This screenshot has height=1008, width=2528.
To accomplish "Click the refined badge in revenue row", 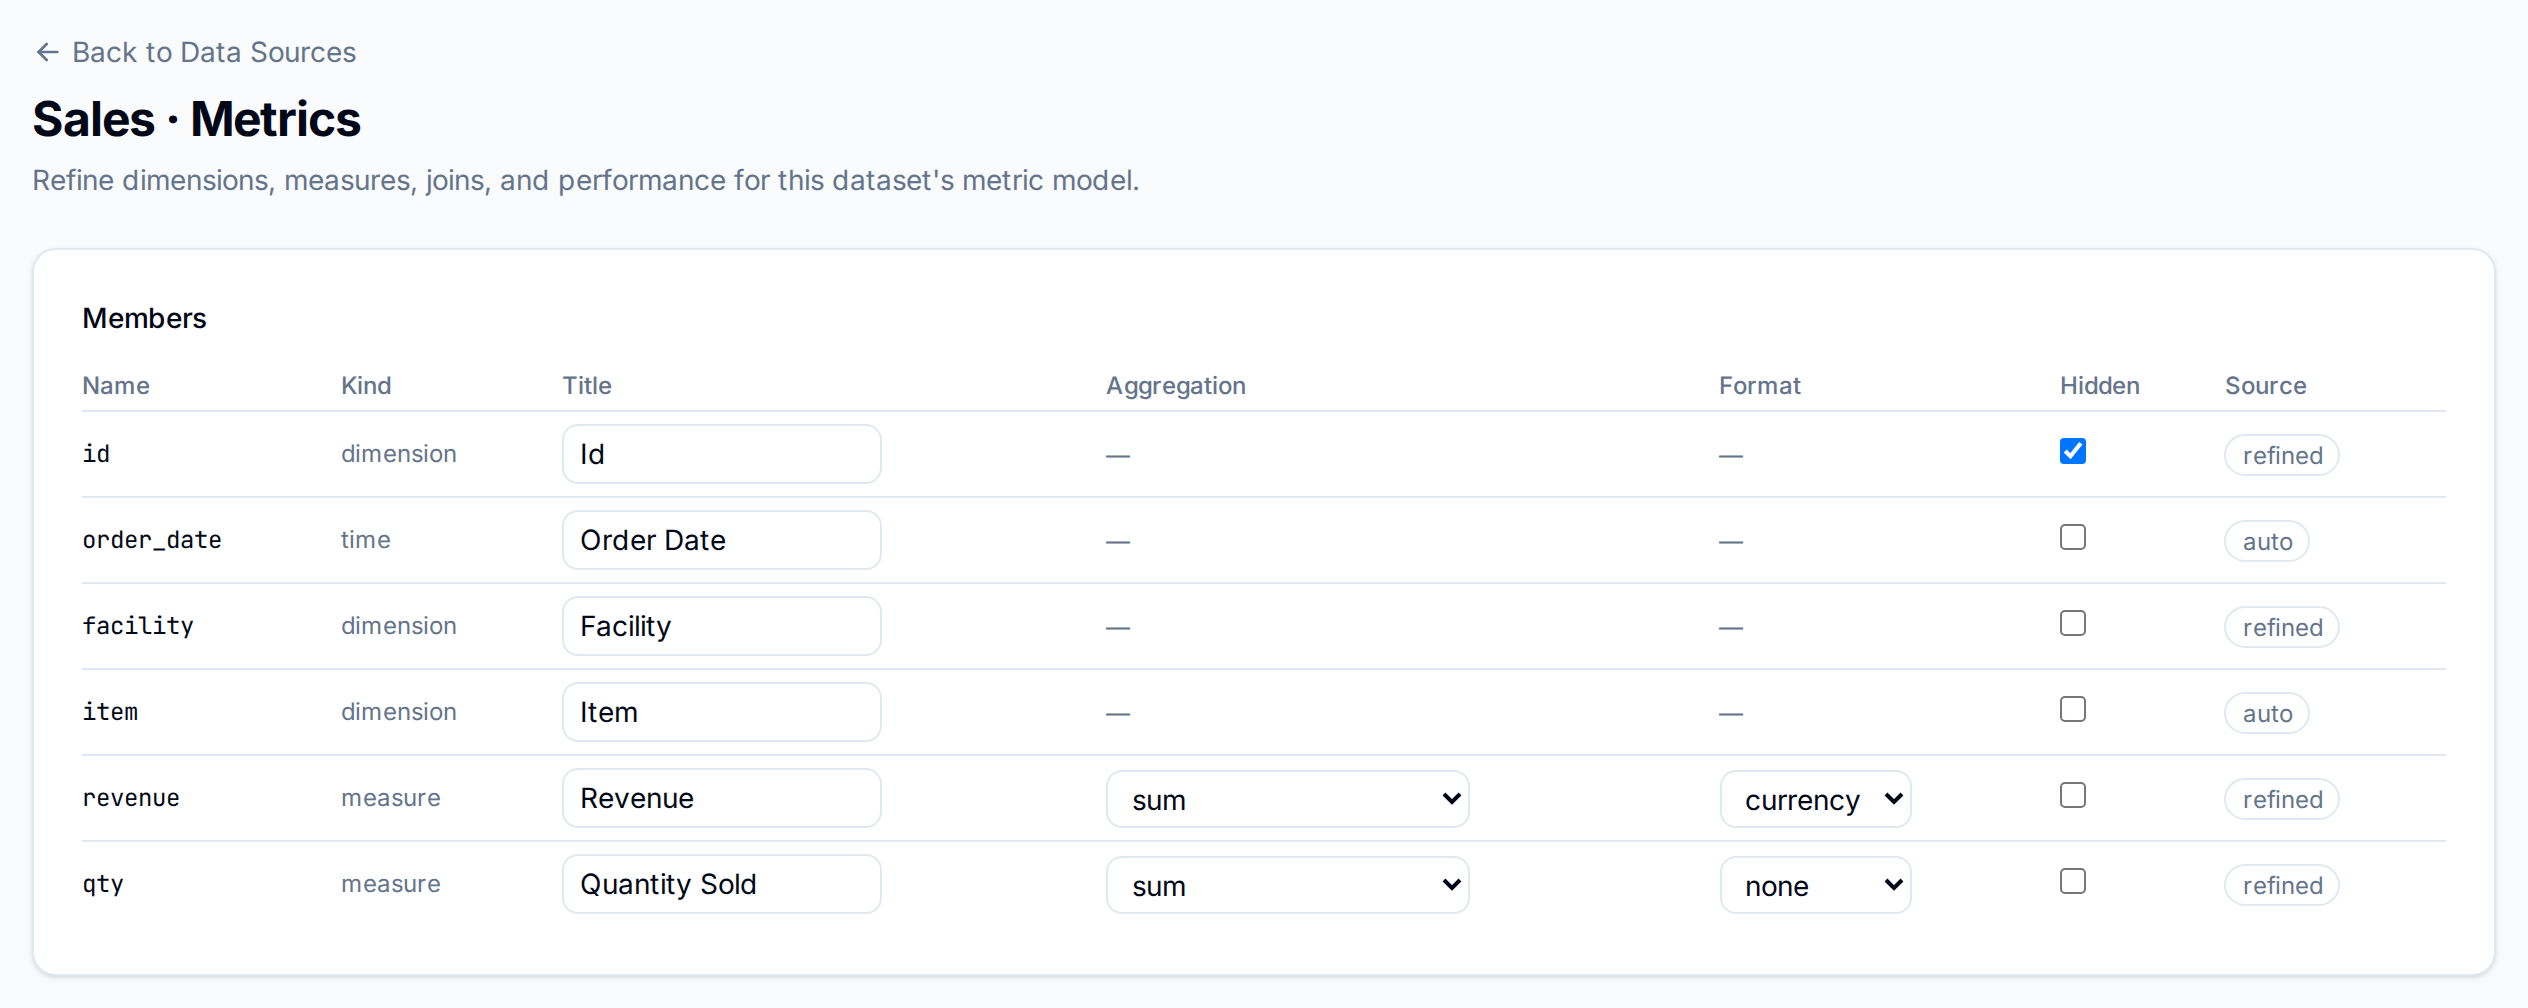I will [2281, 799].
